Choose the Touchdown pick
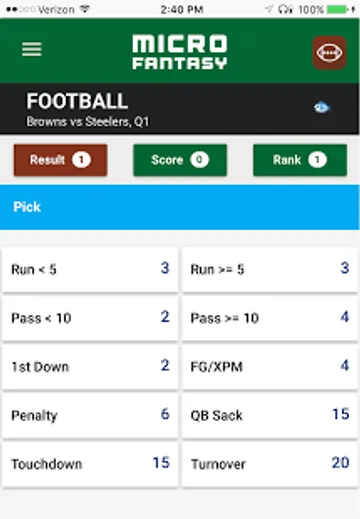The height and width of the screenshot is (519, 360). click(x=90, y=464)
